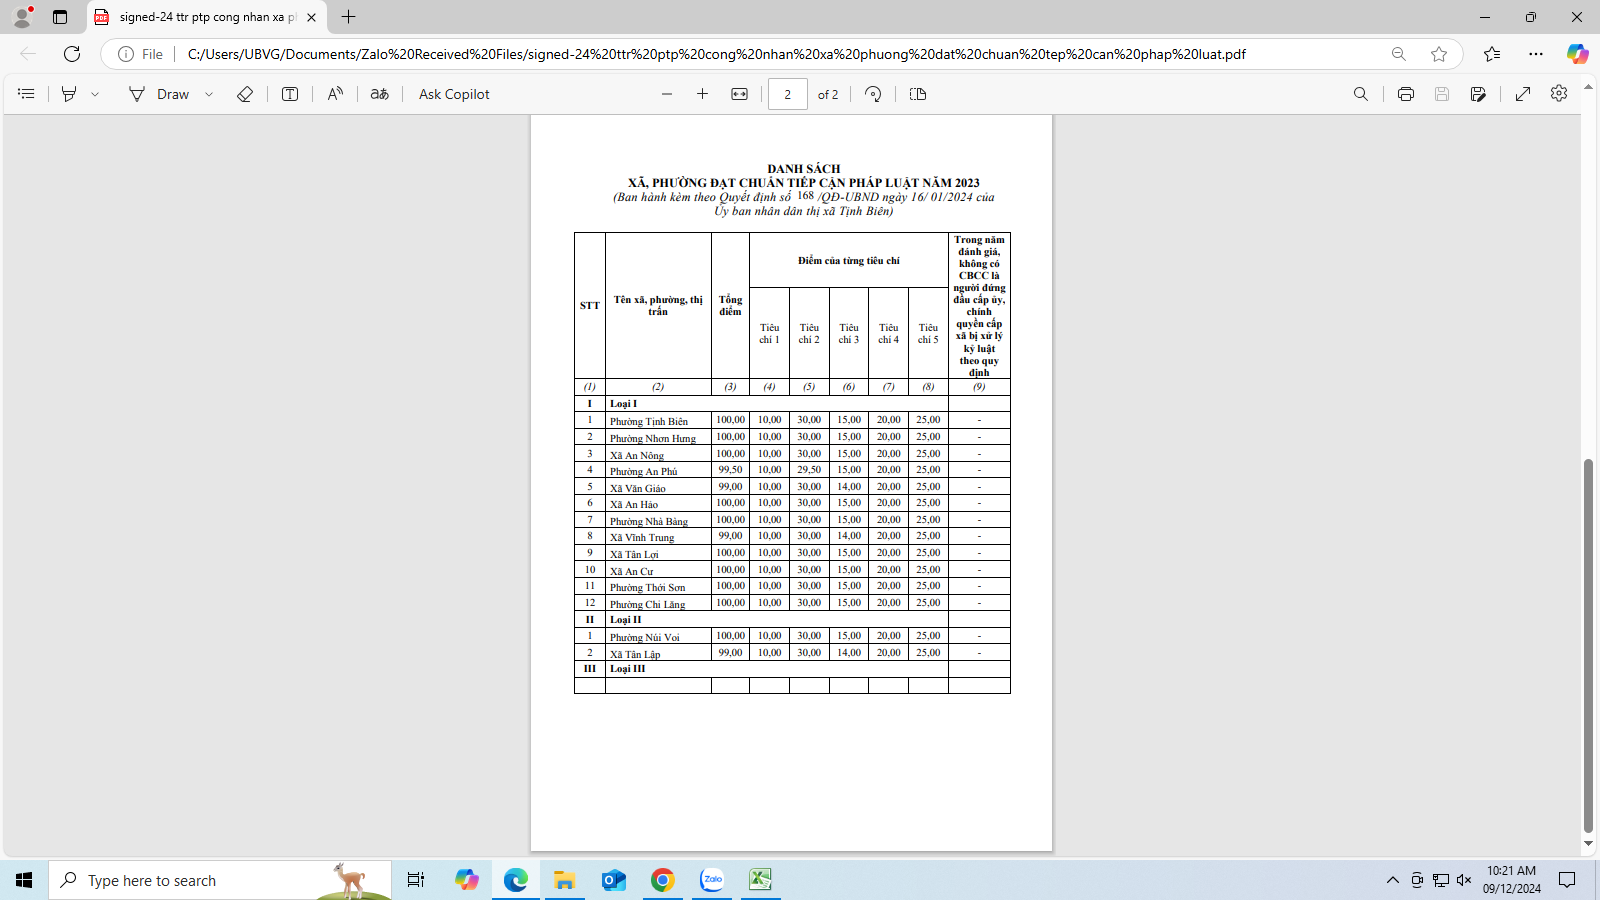Click the Translate icon
This screenshot has width=1600, height=900.
click(380, 94)
